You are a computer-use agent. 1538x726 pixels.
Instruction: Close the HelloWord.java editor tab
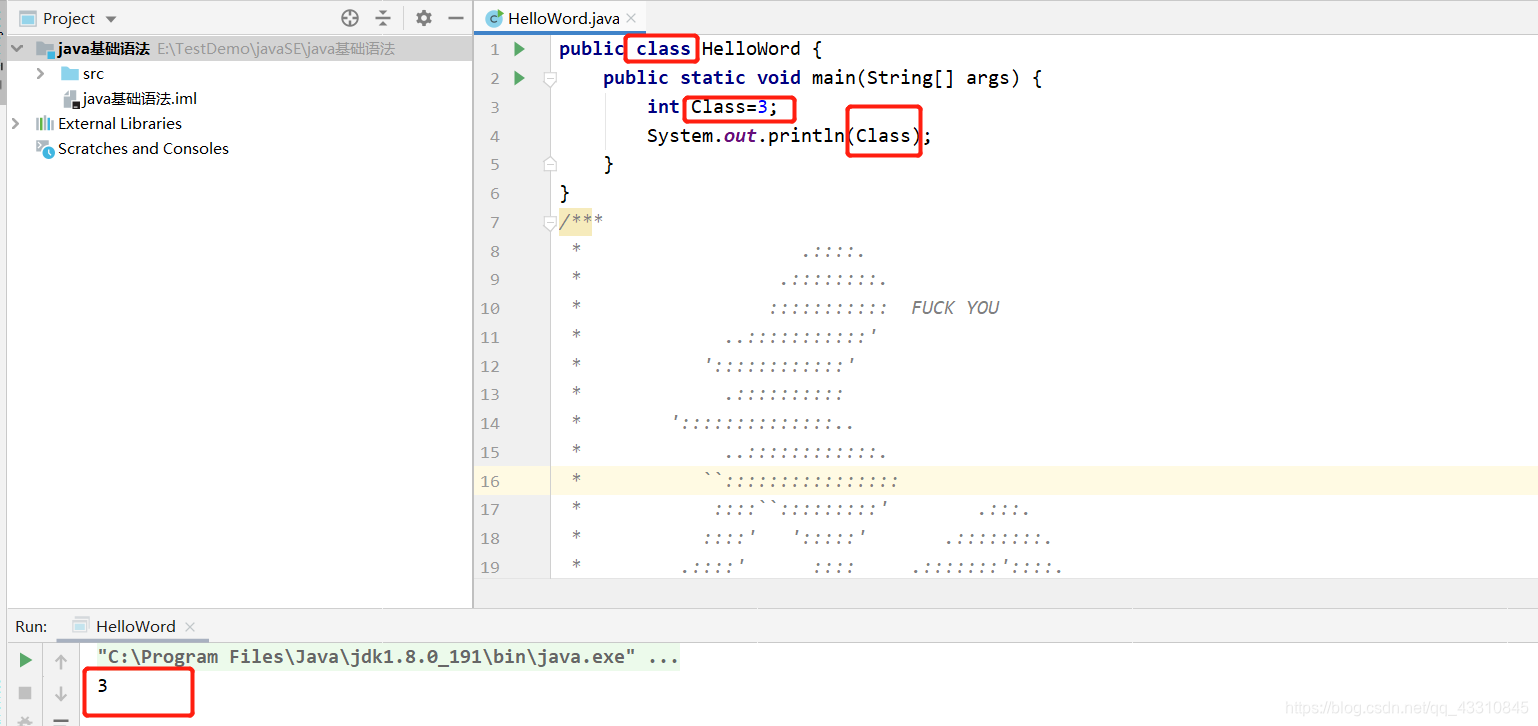tap(633, 19)
